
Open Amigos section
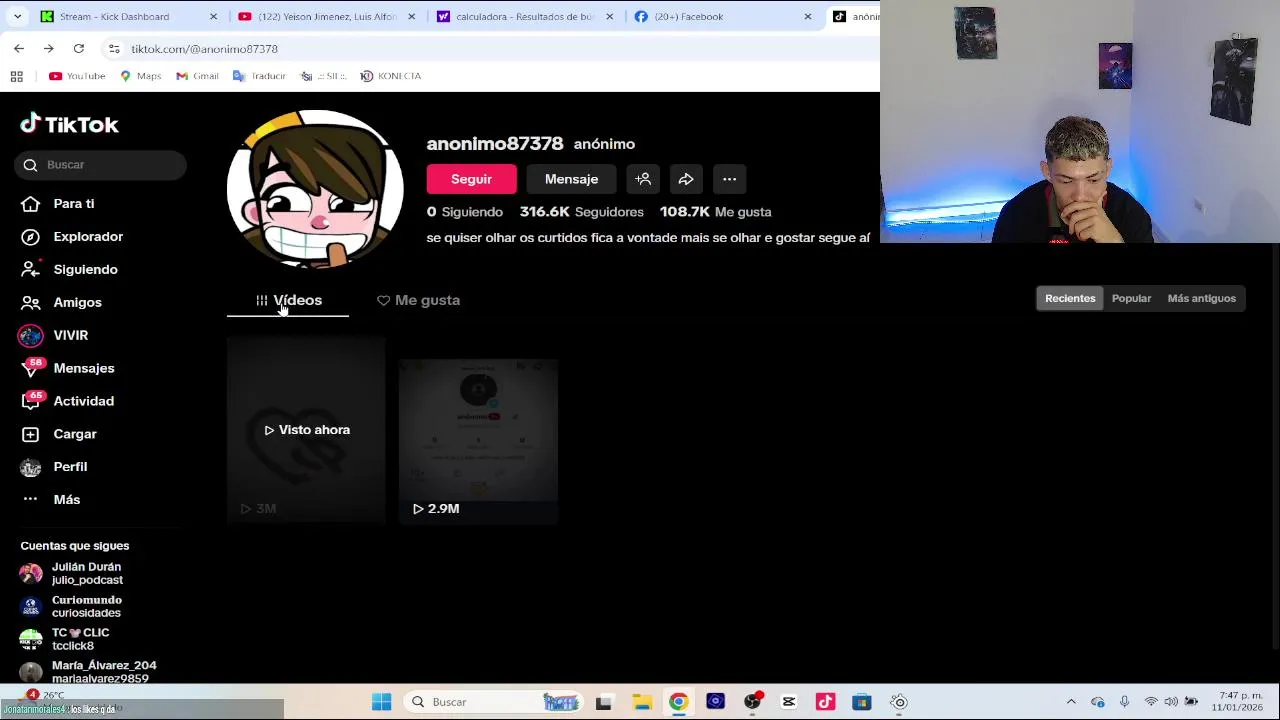pos(61,302)
